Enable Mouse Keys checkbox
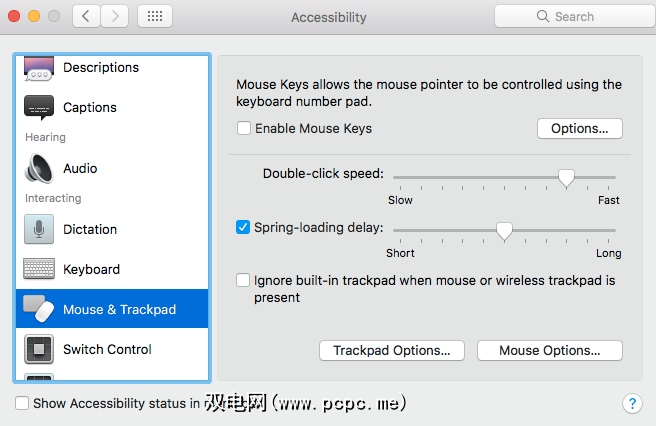Viewport: 656px width, 426px height. [x=243, y=128]
